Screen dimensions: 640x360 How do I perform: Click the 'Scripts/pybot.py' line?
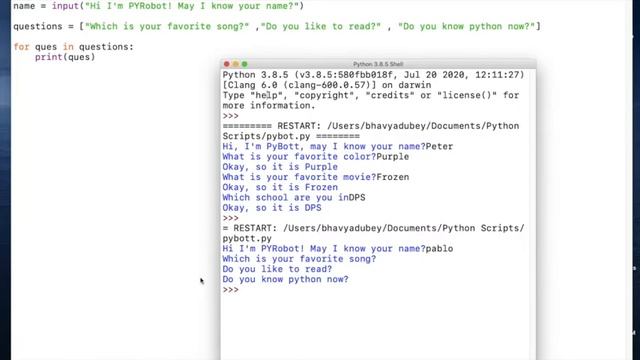pyautogui.click(x=291, y=136)
